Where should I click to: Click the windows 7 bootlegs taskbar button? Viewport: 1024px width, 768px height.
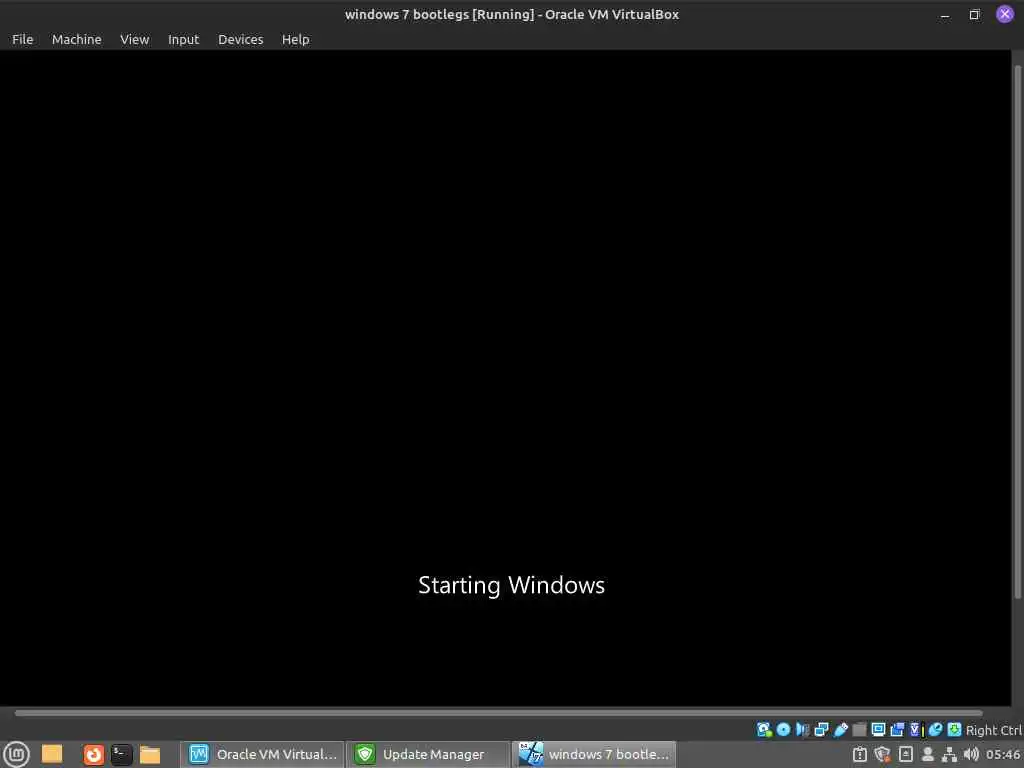point(594,754)
